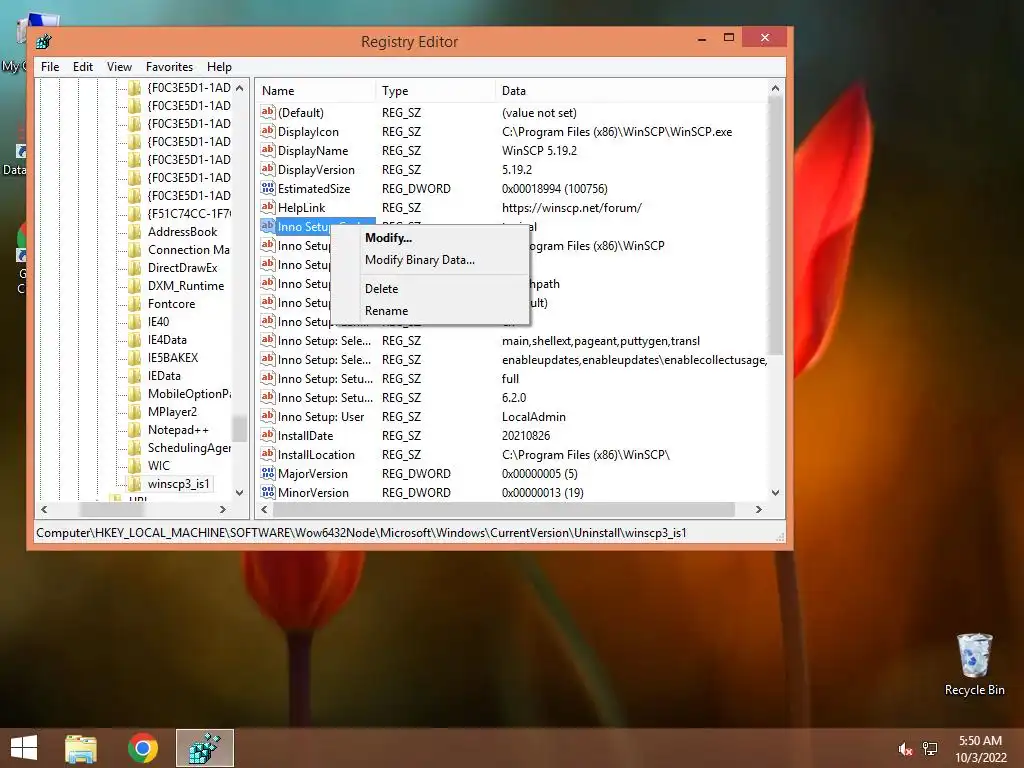Choose Rename from the context menu
Viewport: 1024px width, 768px height.
coord(430,311)
